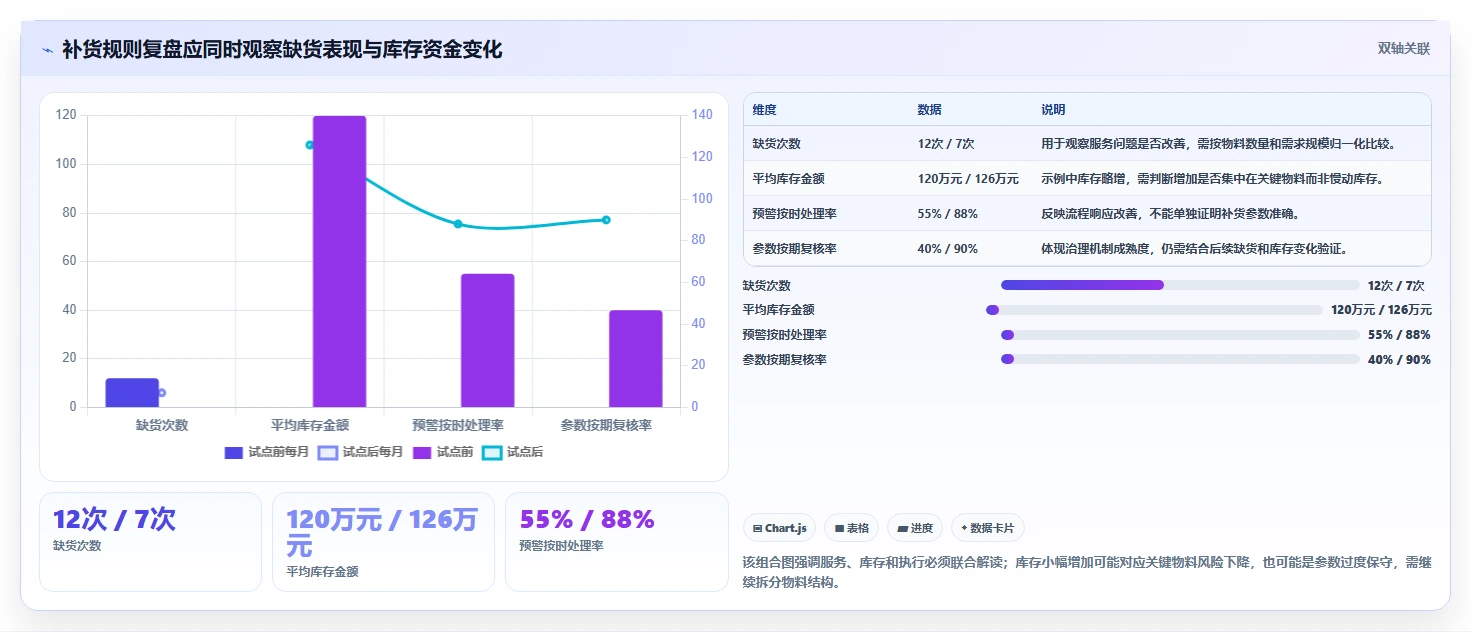The image size is (1471, 632).
Task: Click the footnote paragraph starting 该组合图强调
Action: click(1087, 573)
